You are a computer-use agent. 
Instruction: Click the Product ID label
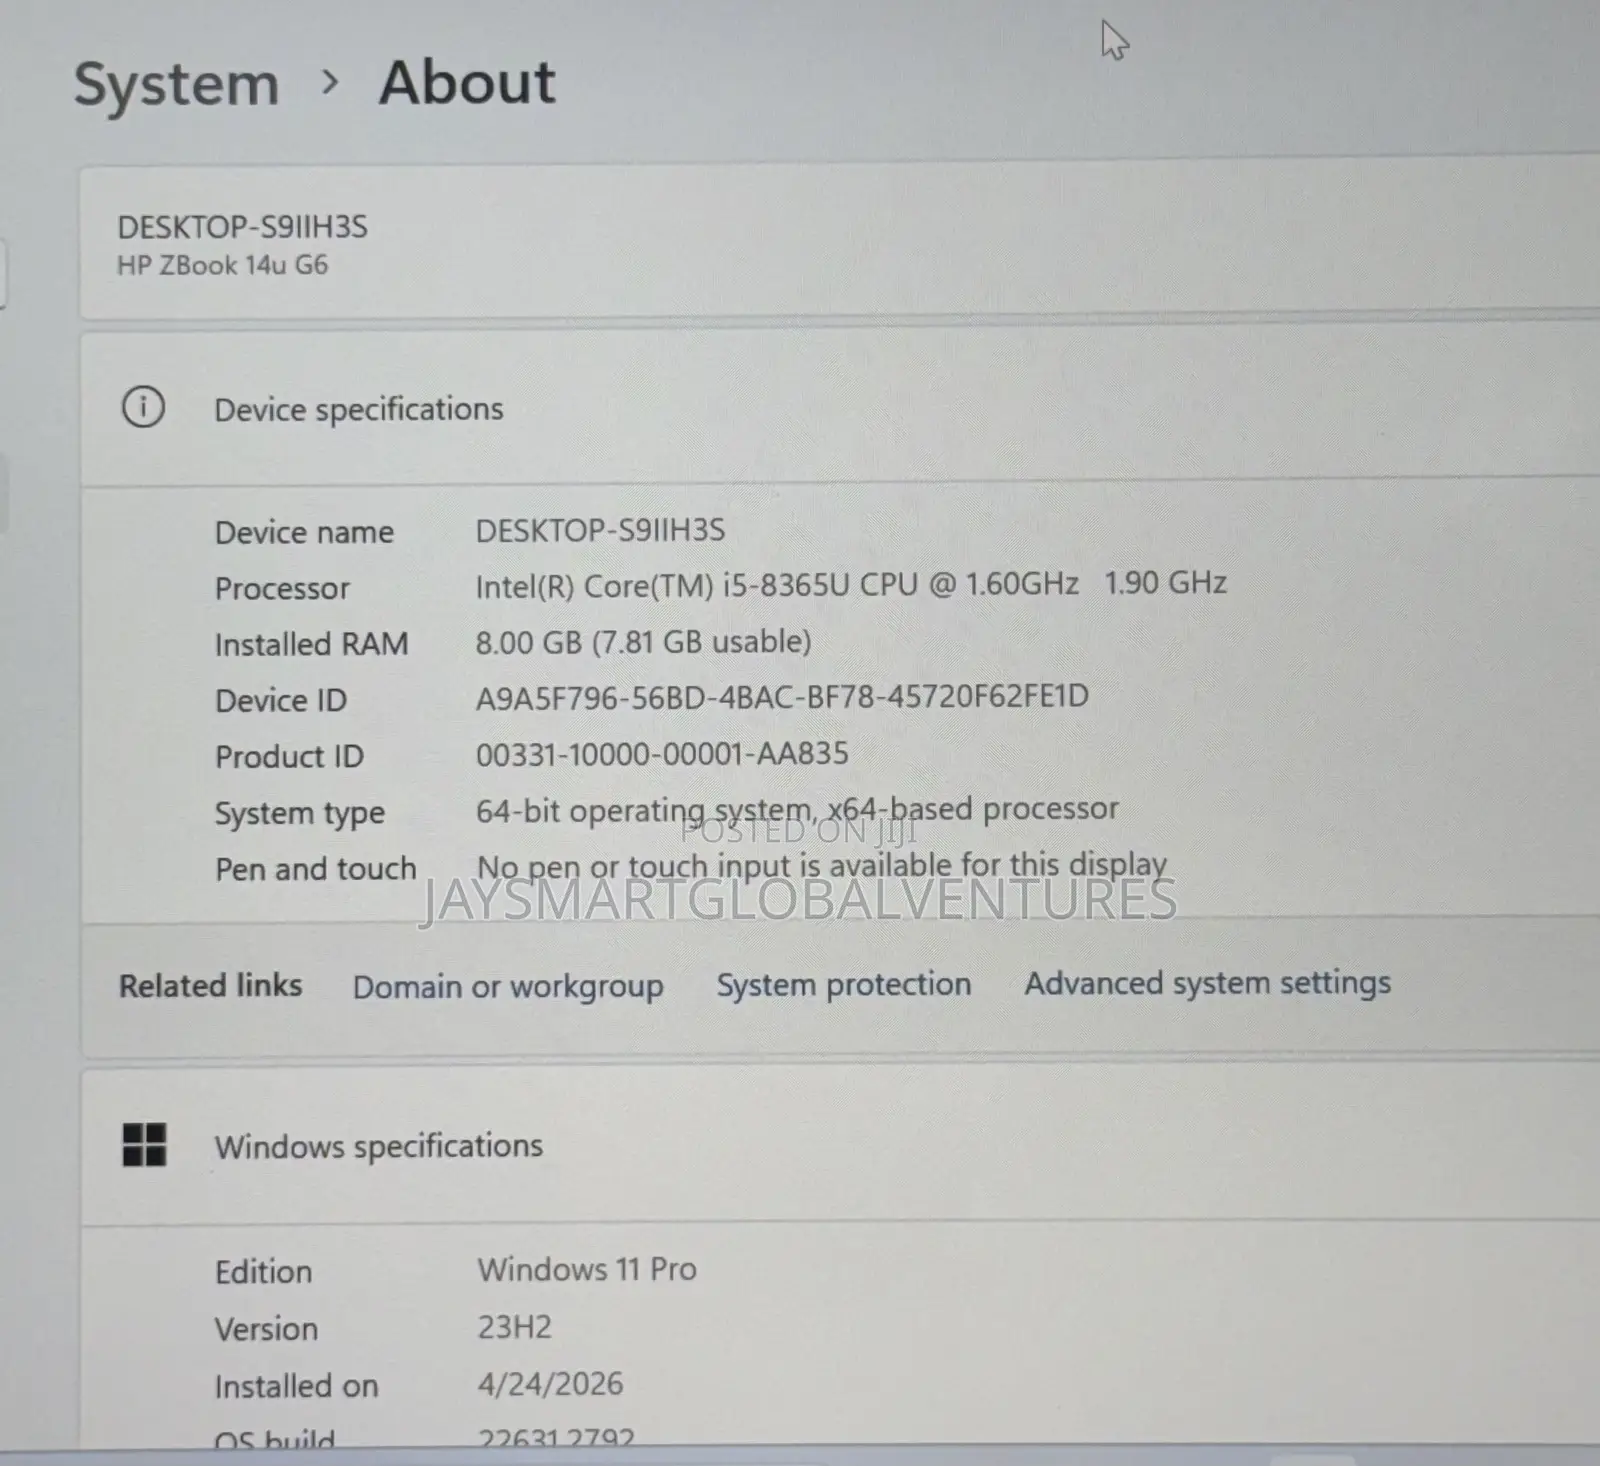(x=289, y=756)
